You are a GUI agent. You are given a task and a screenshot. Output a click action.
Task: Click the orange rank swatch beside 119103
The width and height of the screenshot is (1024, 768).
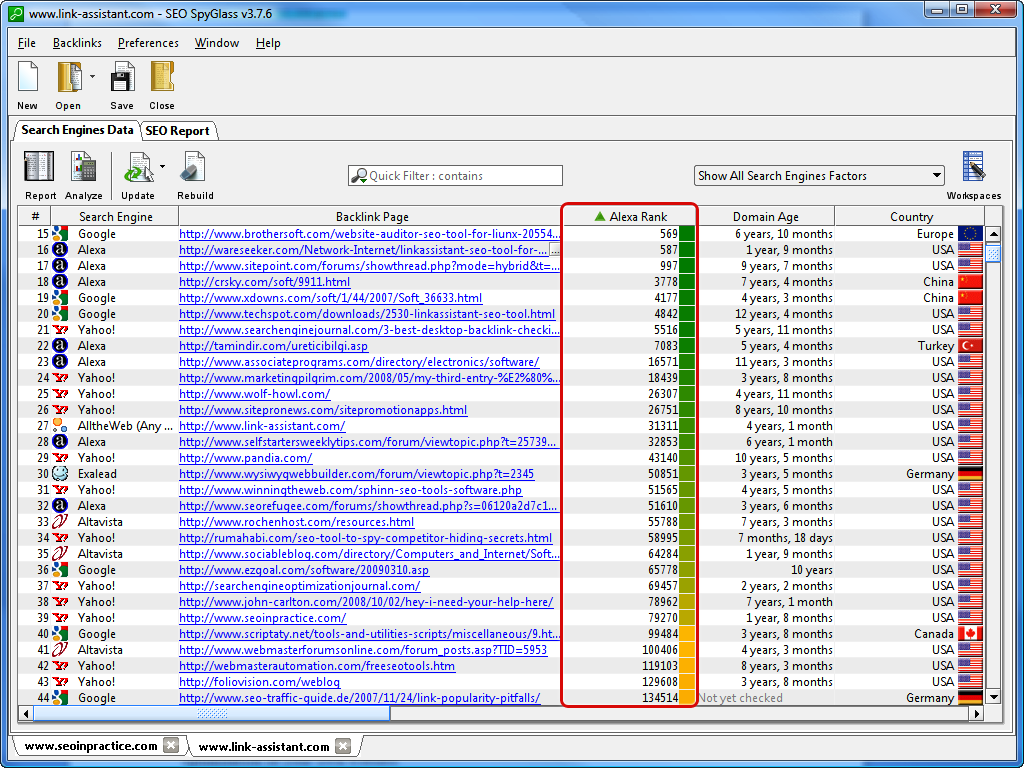coord(687,665)
